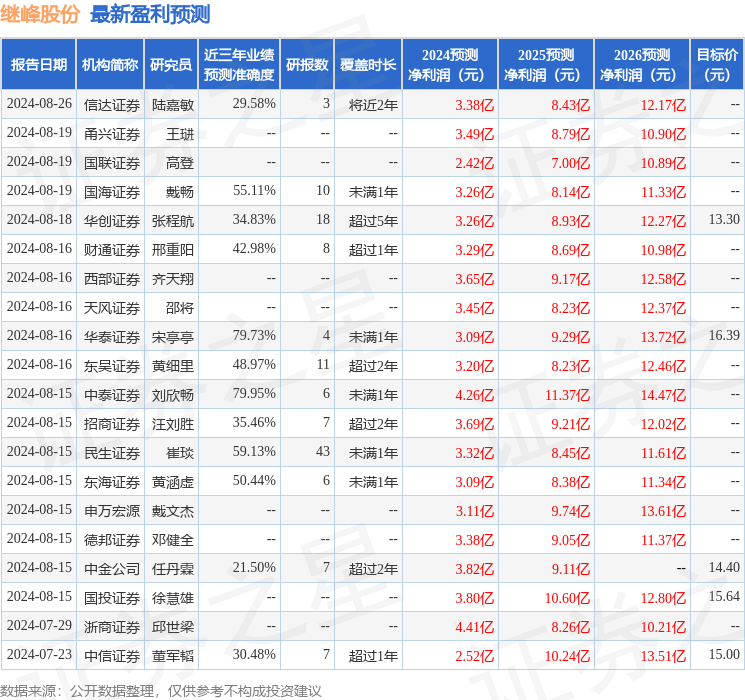Select the 东海证券 institution cell
Viewport: 745px width, 700px height.
coord(112,482)
